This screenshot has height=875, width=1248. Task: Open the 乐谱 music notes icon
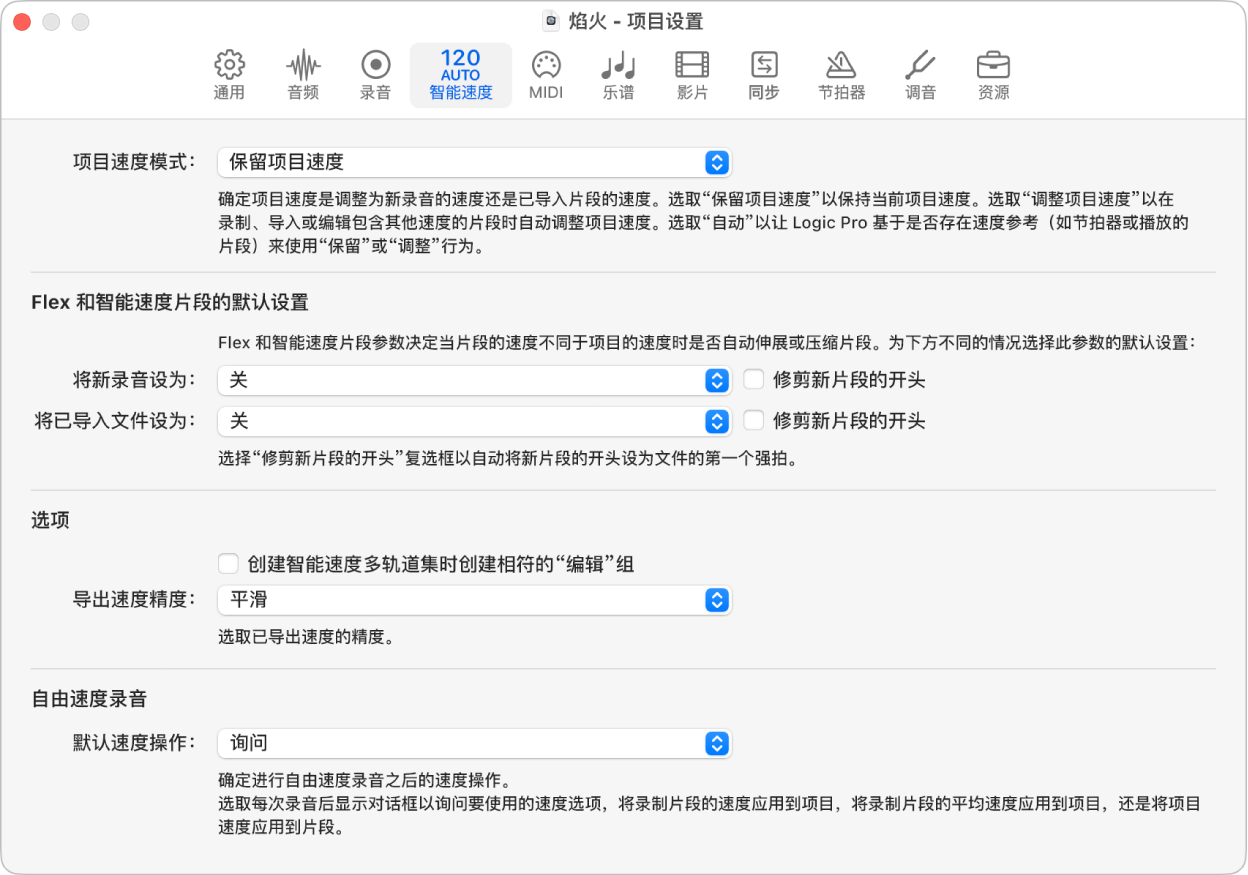click(619, 66)
